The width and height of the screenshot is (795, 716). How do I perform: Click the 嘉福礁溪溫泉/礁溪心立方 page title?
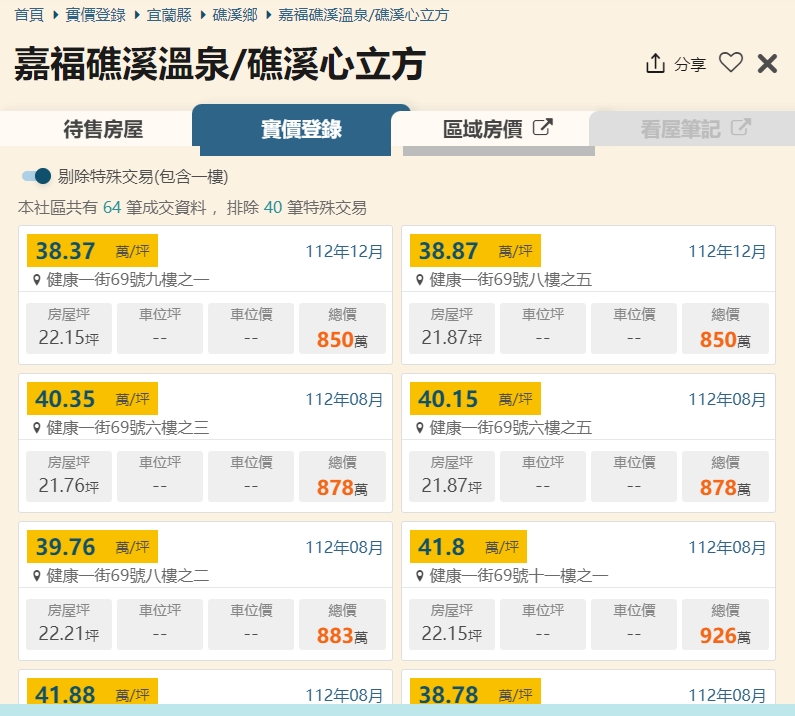coord(220,64)
